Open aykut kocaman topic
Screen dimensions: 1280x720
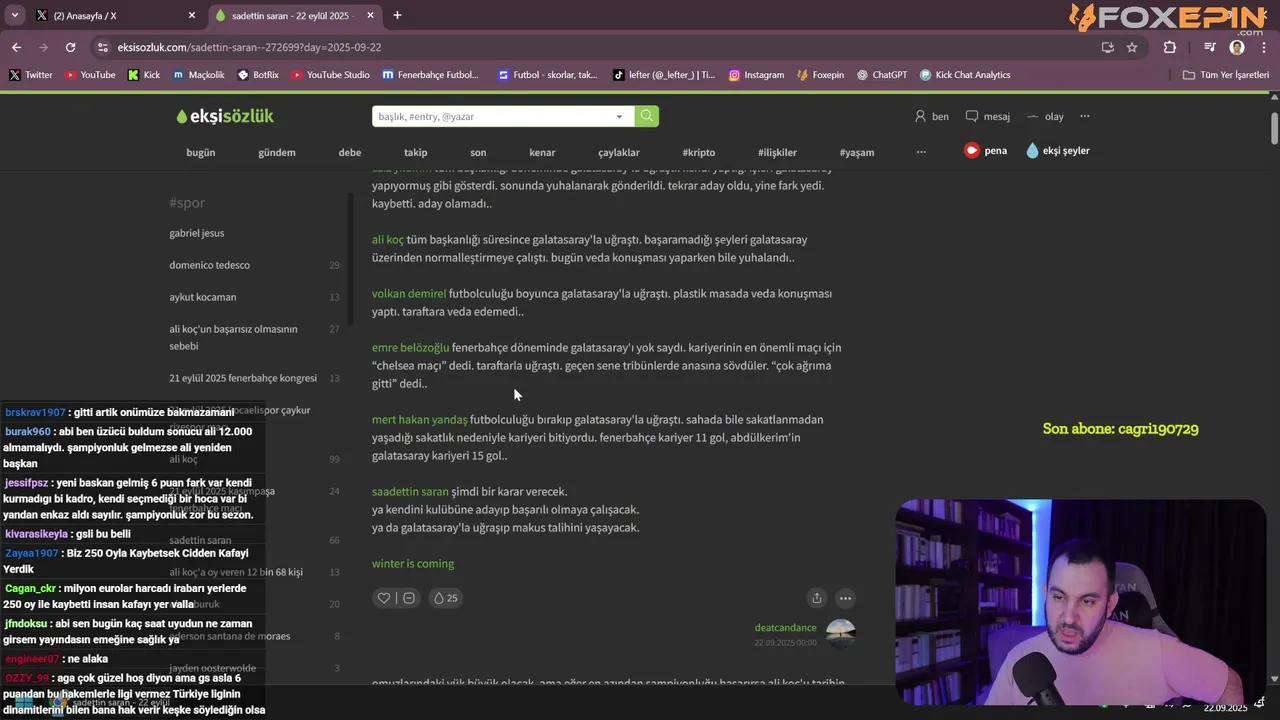coord(203,297)
